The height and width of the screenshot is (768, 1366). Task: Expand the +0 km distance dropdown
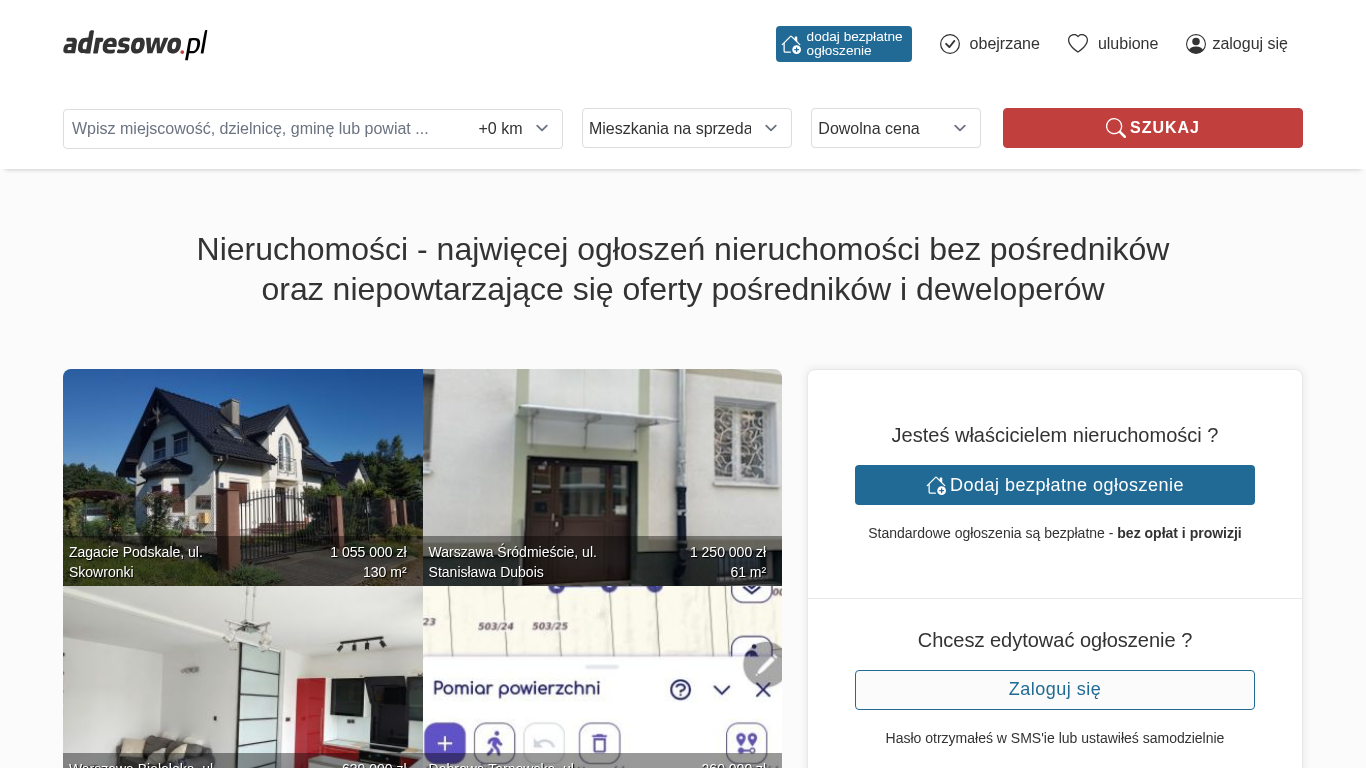(x=514, y=129)
